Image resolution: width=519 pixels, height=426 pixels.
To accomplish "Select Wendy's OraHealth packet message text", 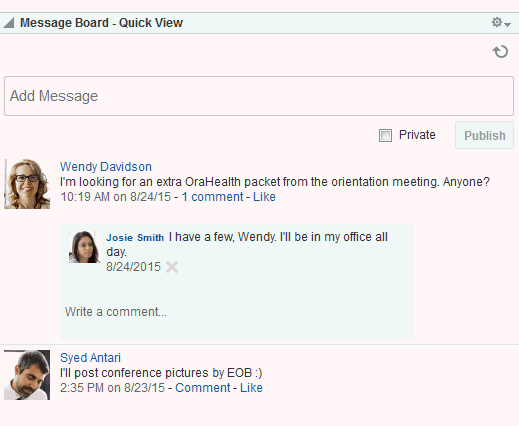I will click(275, 182).
